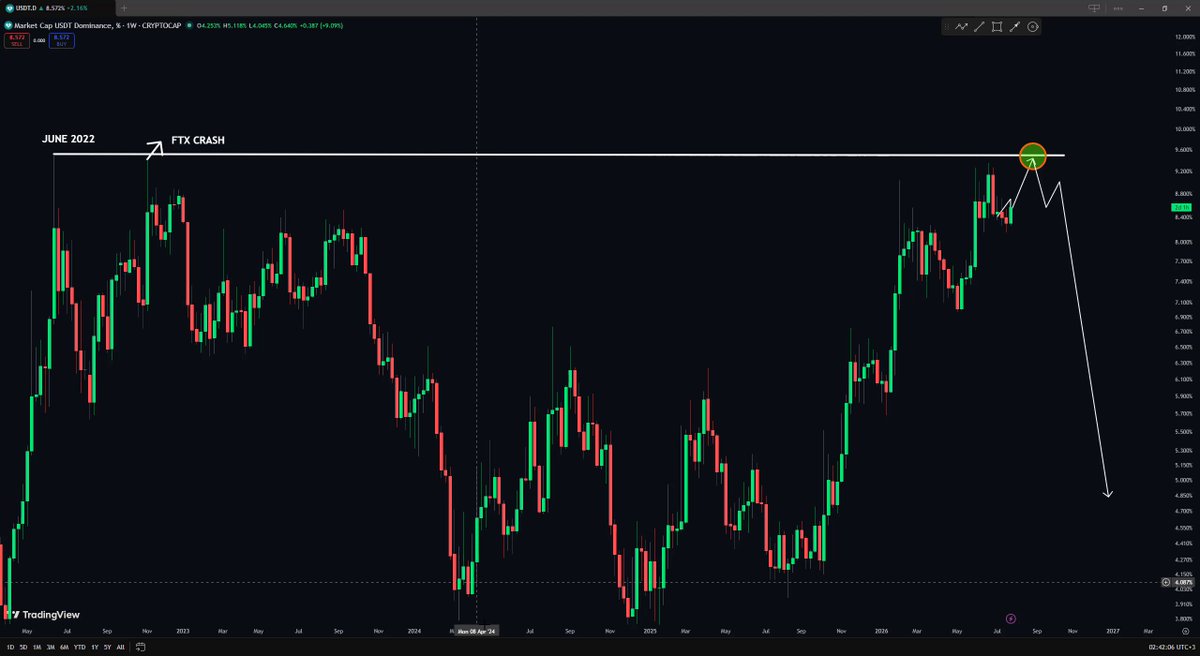The height and width of the screenshot is (656, 1200).
Task: Click the 0.000 spread value
Action: tap(38, 40)
